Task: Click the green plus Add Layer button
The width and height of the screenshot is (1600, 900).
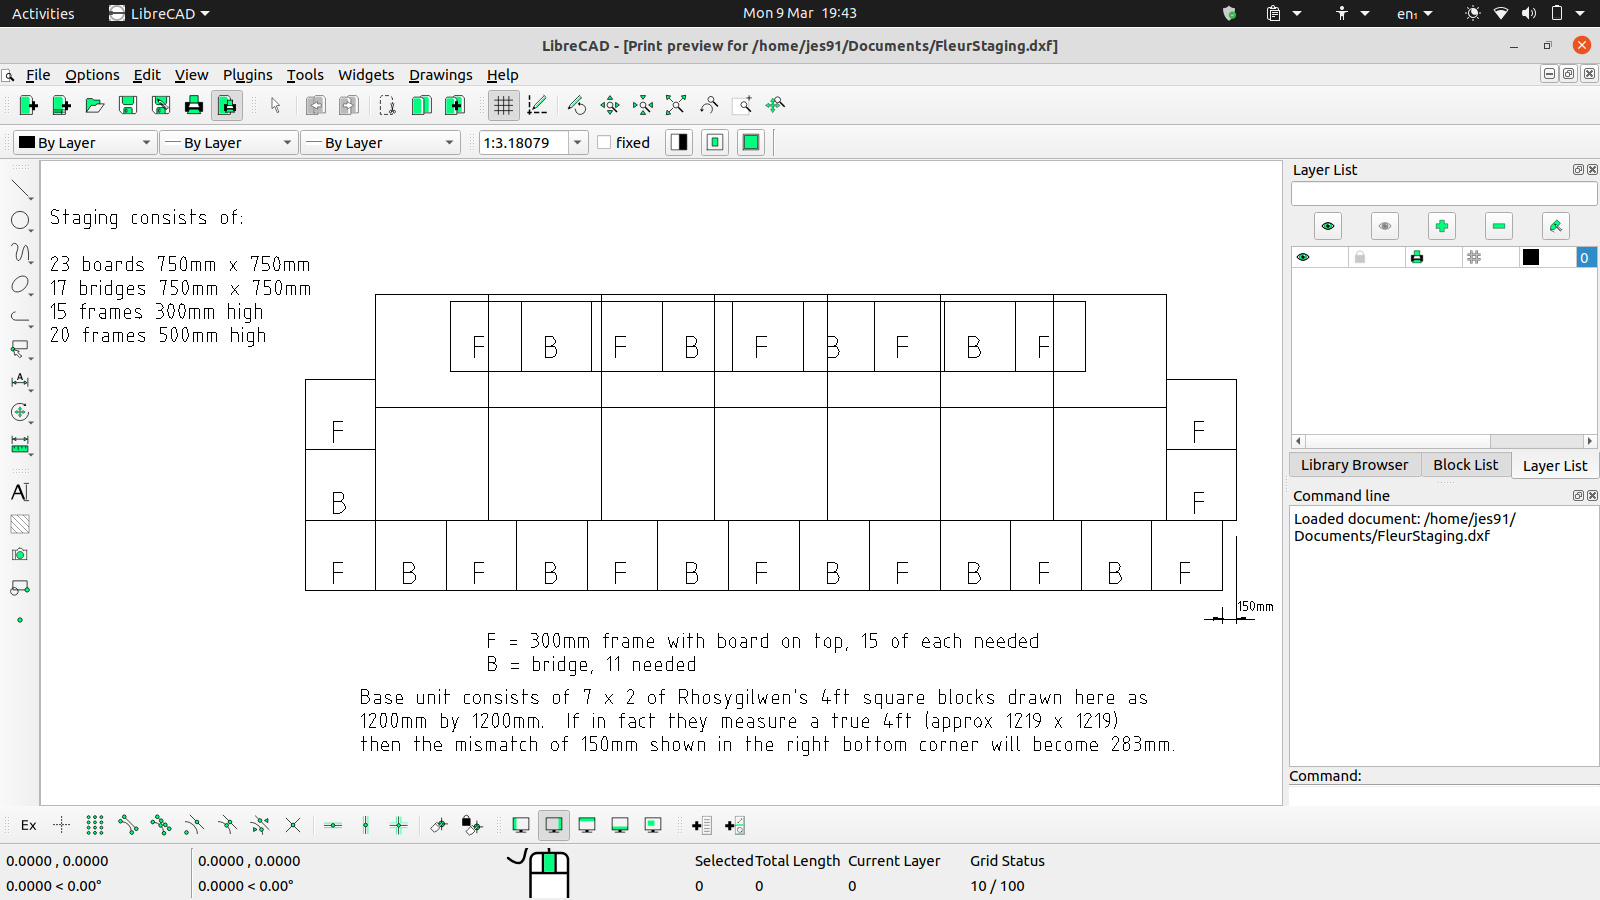Action: coord(1441,226)
